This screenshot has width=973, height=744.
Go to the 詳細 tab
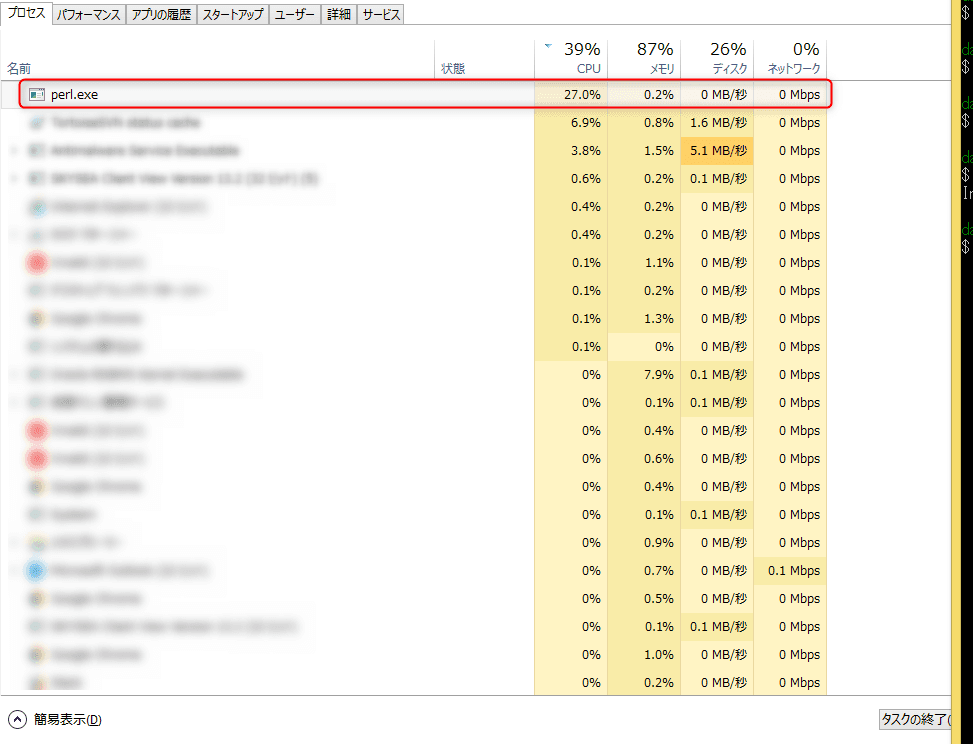point(338,14)
